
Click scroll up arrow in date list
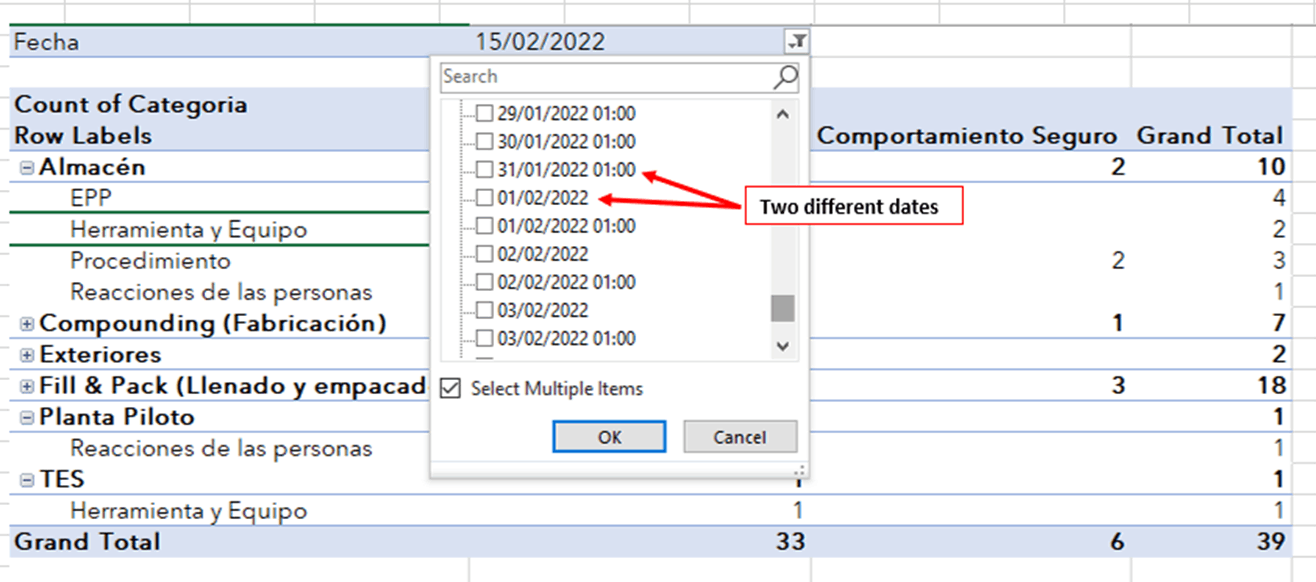[x=783, y=114]
